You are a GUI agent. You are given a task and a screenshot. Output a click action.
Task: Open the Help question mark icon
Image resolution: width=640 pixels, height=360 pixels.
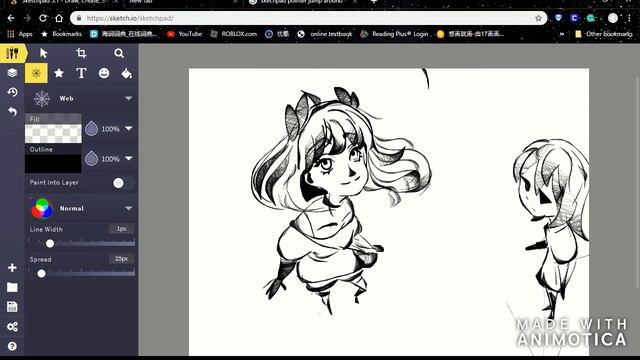pyautogui.click(x=12, y=346)
